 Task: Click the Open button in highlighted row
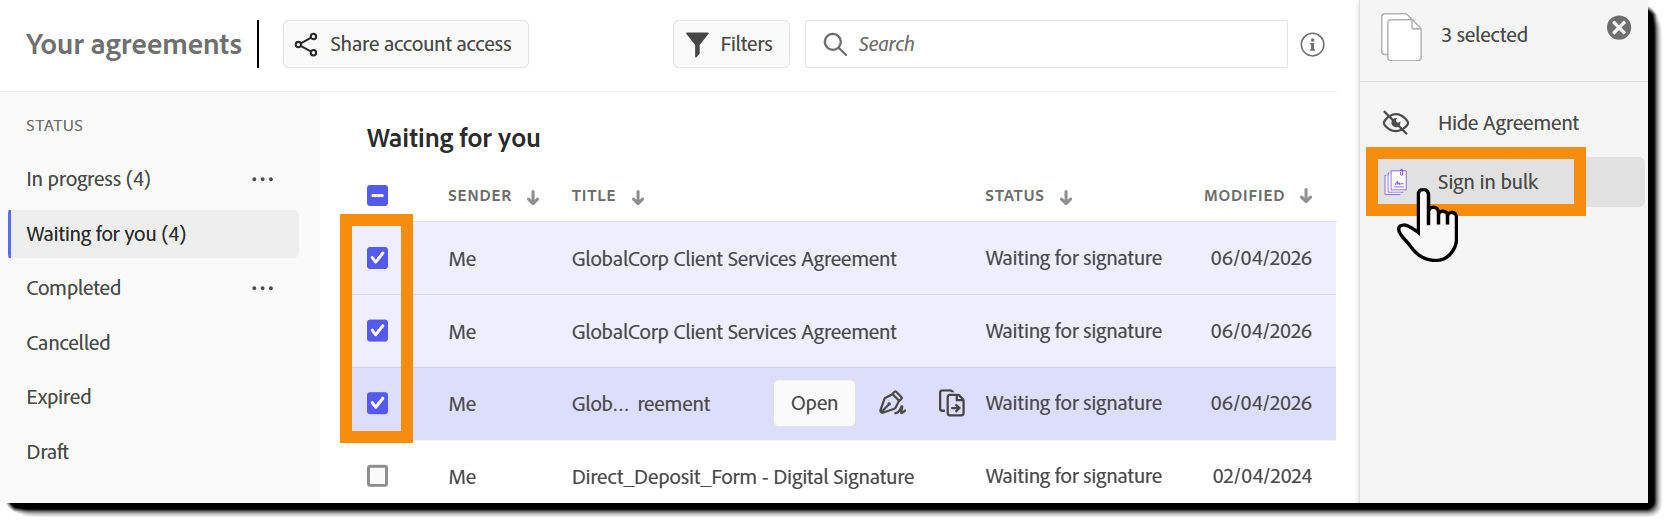pyautogui.click(x=814, y=403)
